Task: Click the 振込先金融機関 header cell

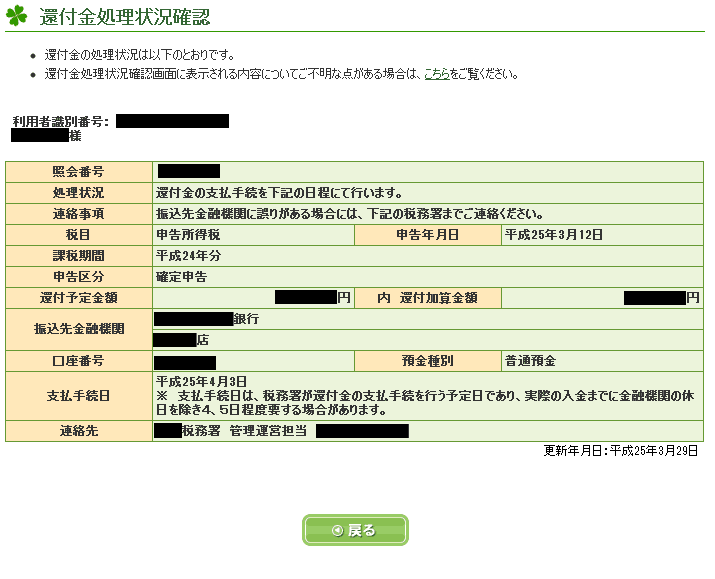Action: (x=79, y=329)
